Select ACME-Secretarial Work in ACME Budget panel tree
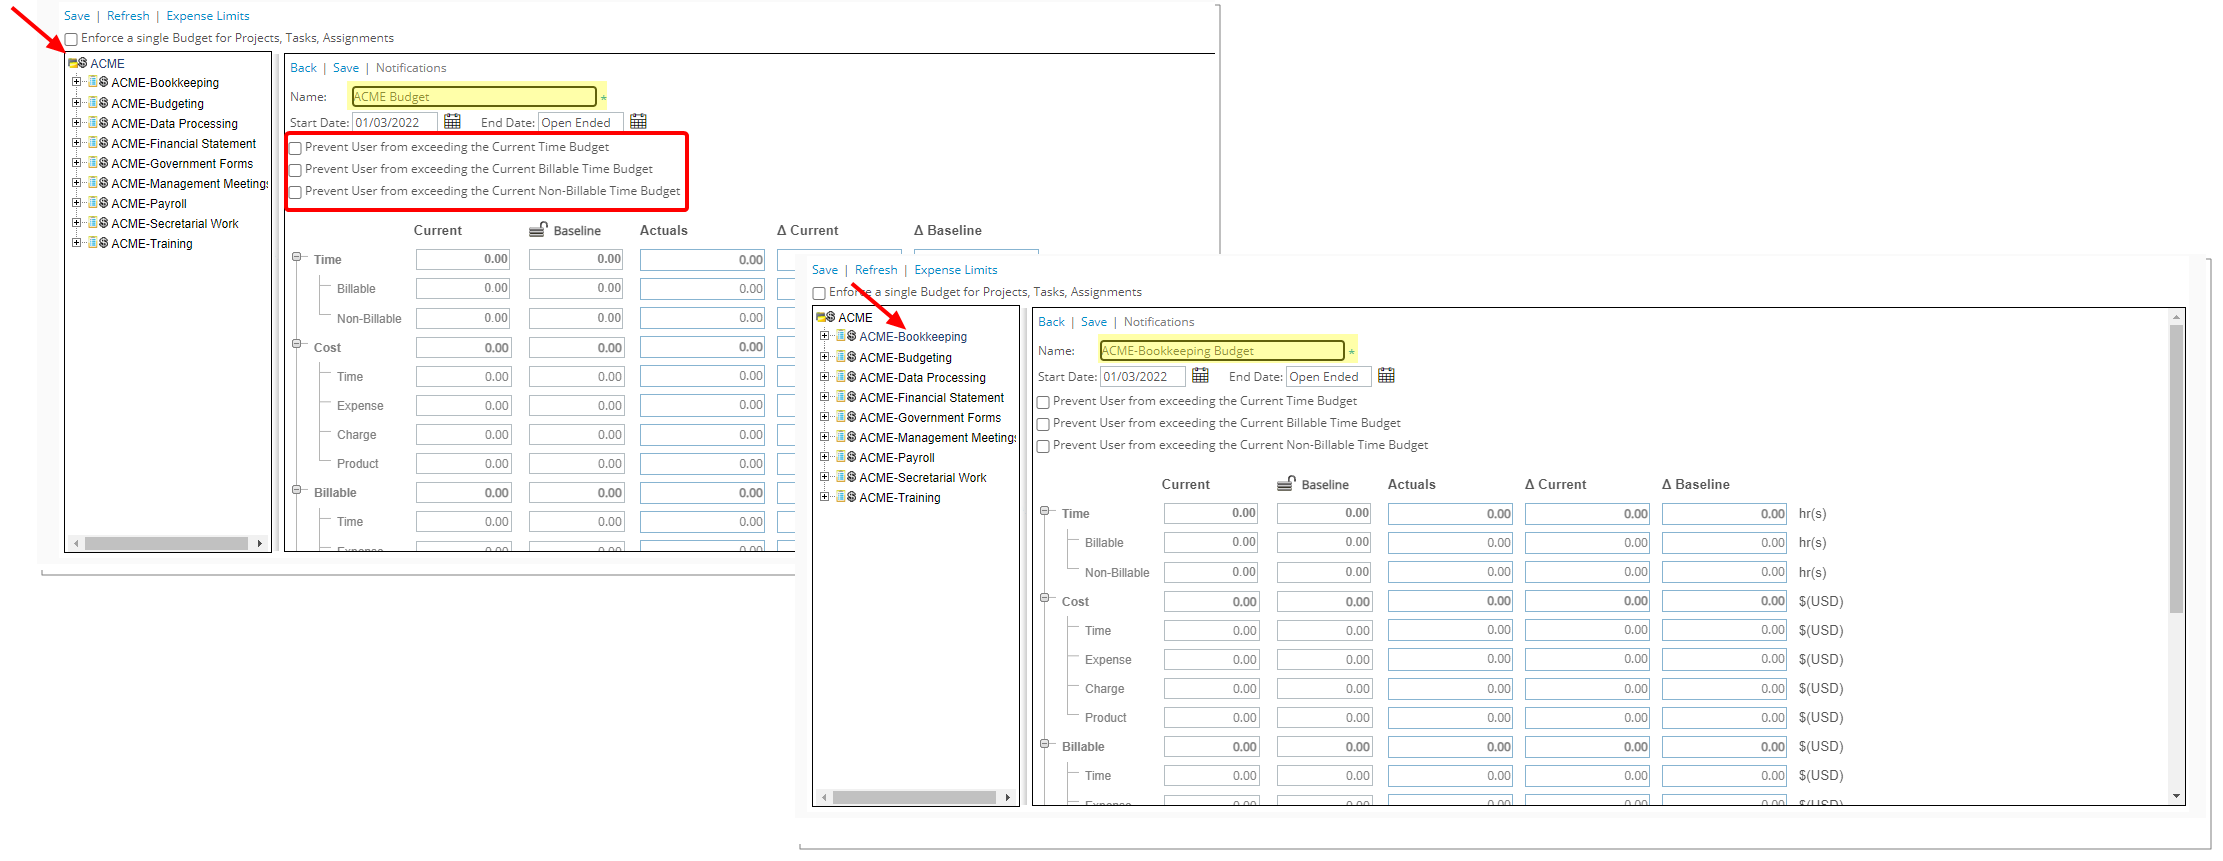This screenshot has width=2223, height=861. pos(175,224)
